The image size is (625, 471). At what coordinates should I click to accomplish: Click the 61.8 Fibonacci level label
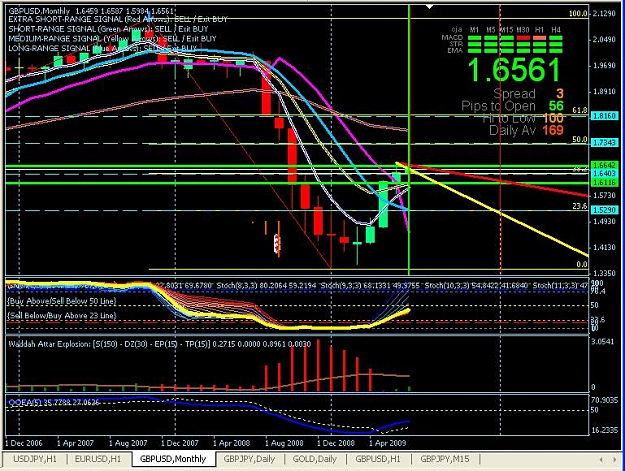[x=580, y=110]
